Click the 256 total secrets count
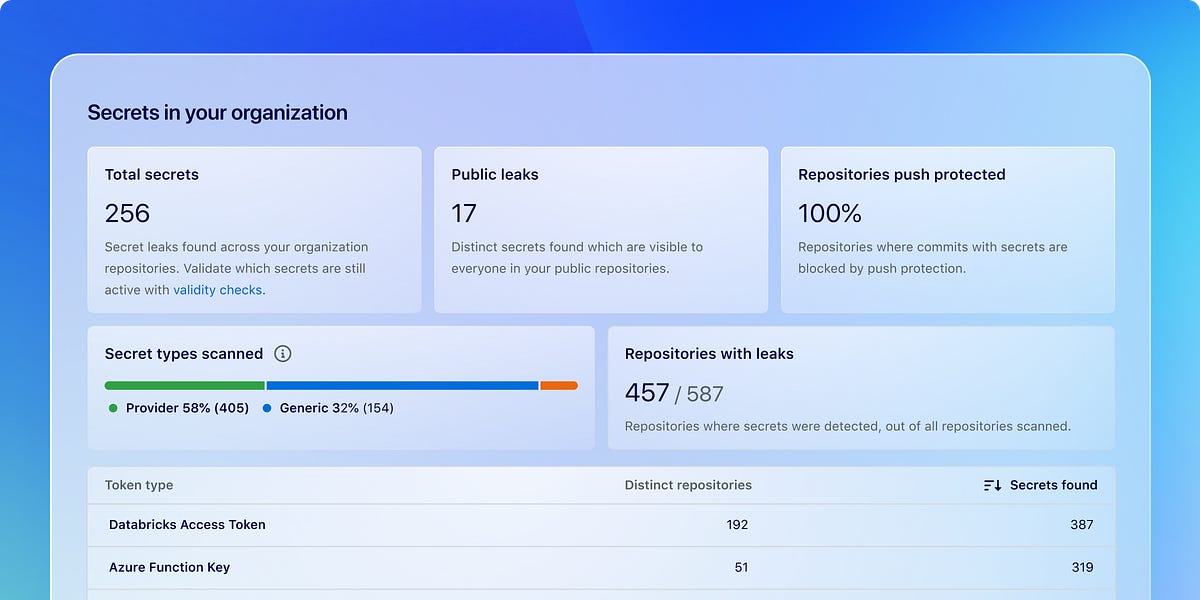 click(x=127, y=213)
